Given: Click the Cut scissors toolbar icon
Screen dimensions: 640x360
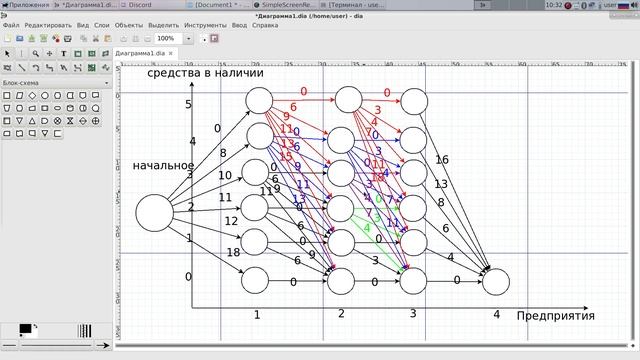Looking at the screenshot, I should tap(96, 38).
